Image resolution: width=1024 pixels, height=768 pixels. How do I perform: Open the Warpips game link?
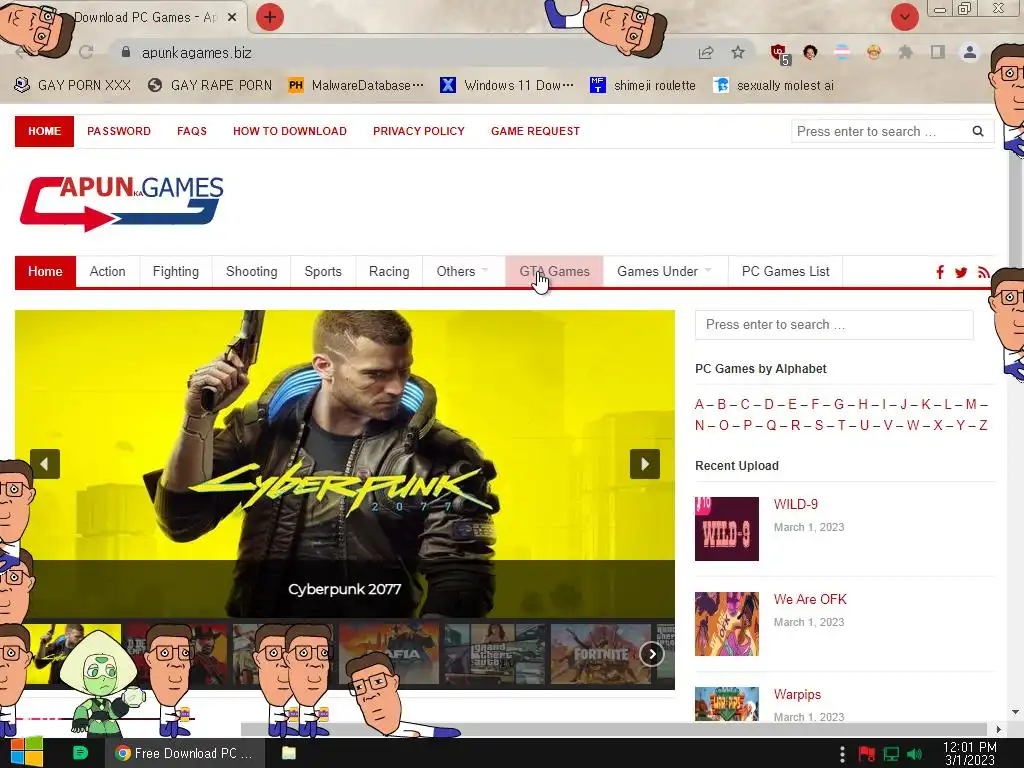pos(797,695)
